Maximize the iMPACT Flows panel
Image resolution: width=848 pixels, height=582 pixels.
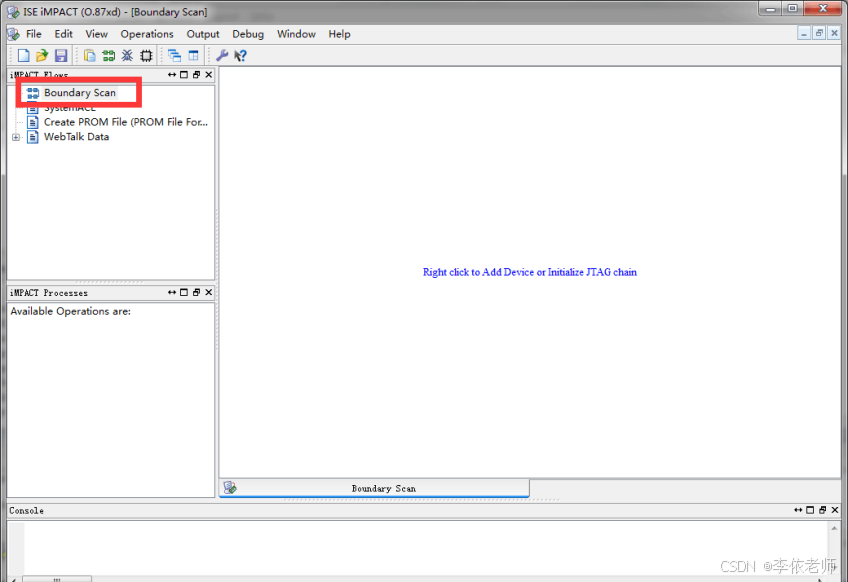(184, 75)
